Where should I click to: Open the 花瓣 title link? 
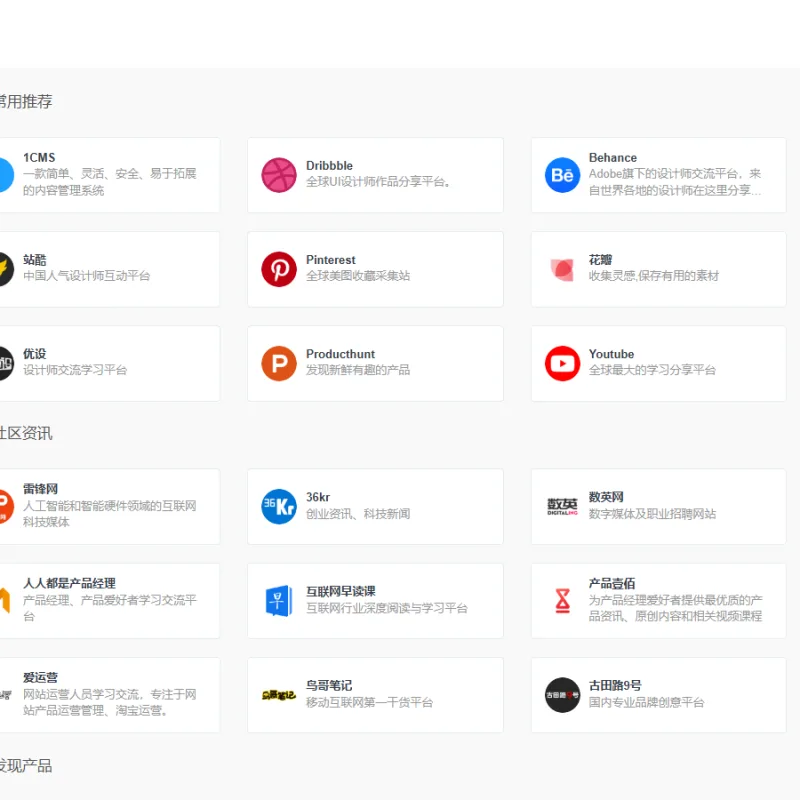point(601,260)
